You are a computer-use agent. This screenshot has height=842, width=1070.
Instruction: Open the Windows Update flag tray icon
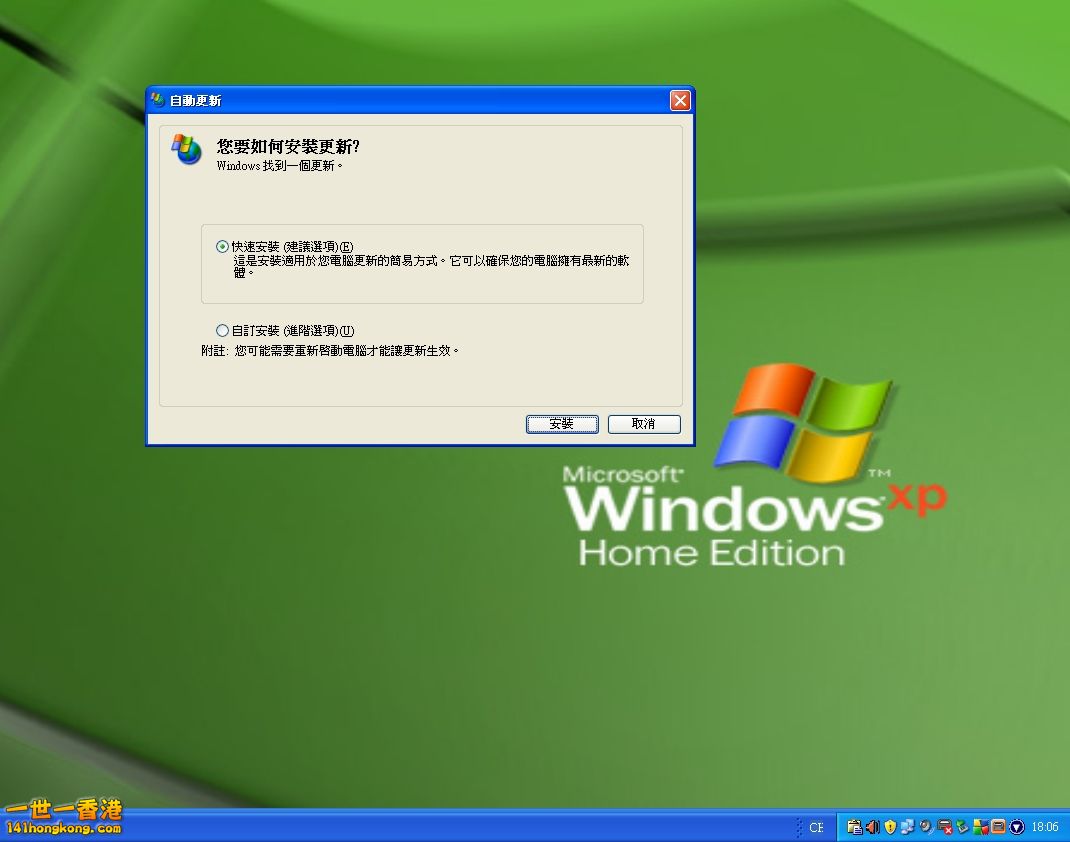point(981,827)
